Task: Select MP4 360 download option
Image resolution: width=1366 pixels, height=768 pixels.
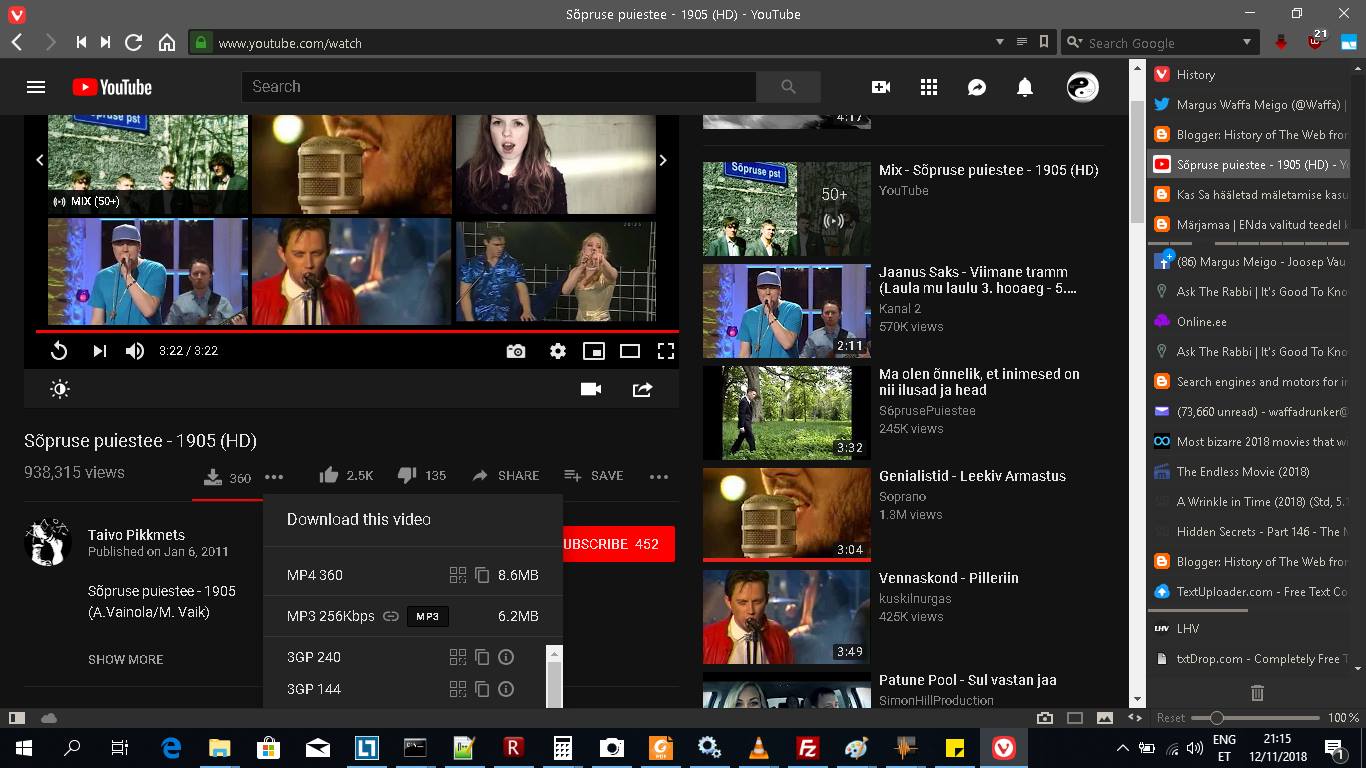Action: (315, 575)
